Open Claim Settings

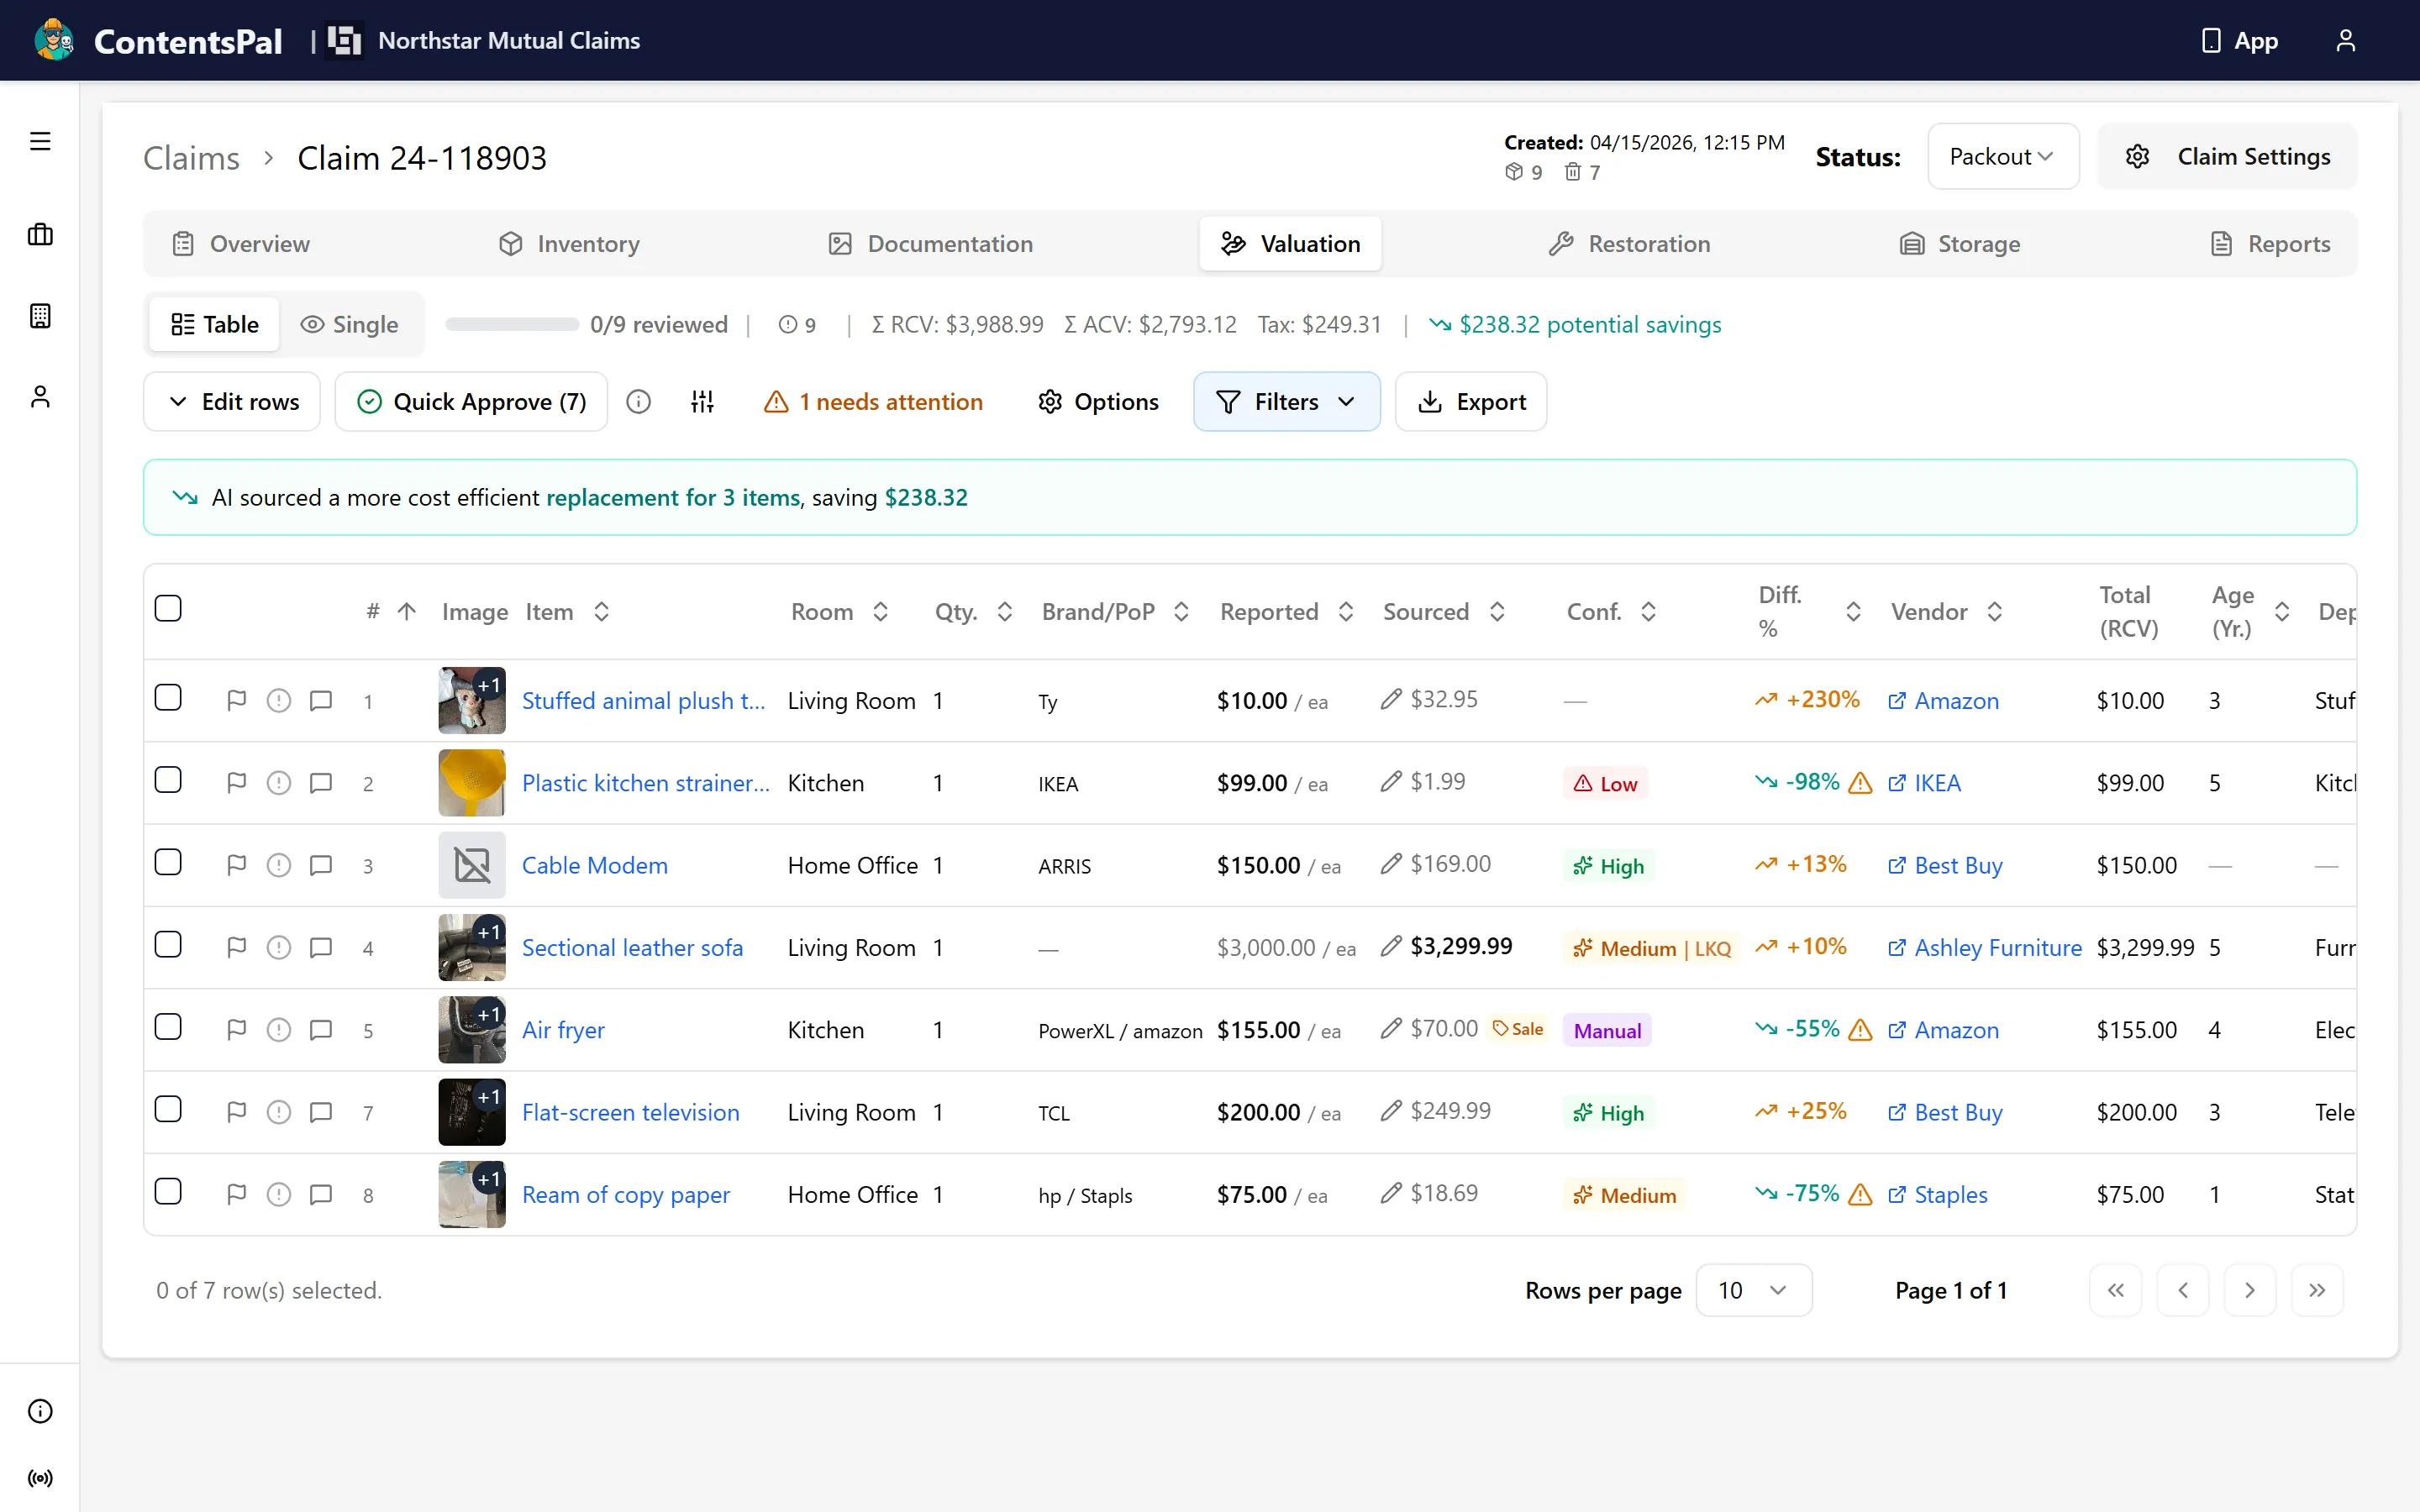tap(2228, 156)
